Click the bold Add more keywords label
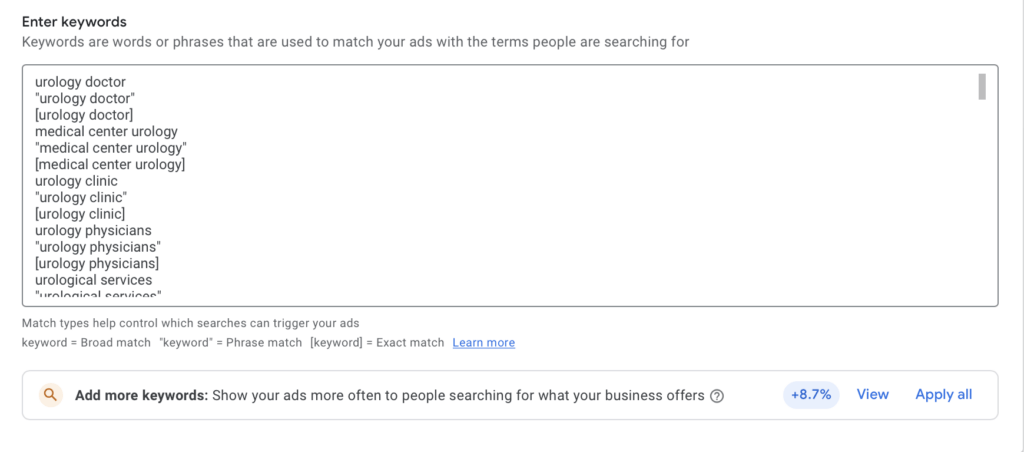This screenshot has height=452, width=1024. 142,395
